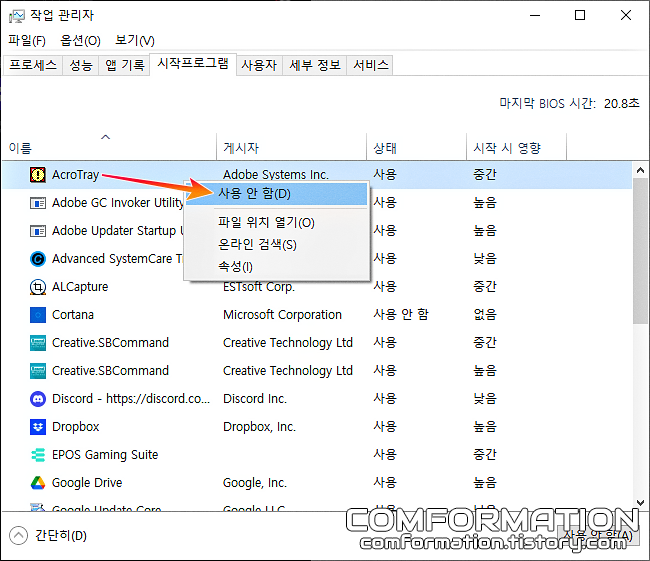Click Cortana's 사용 안 함 status
This screenshot has width=650, height=561.
coord(401,315)
